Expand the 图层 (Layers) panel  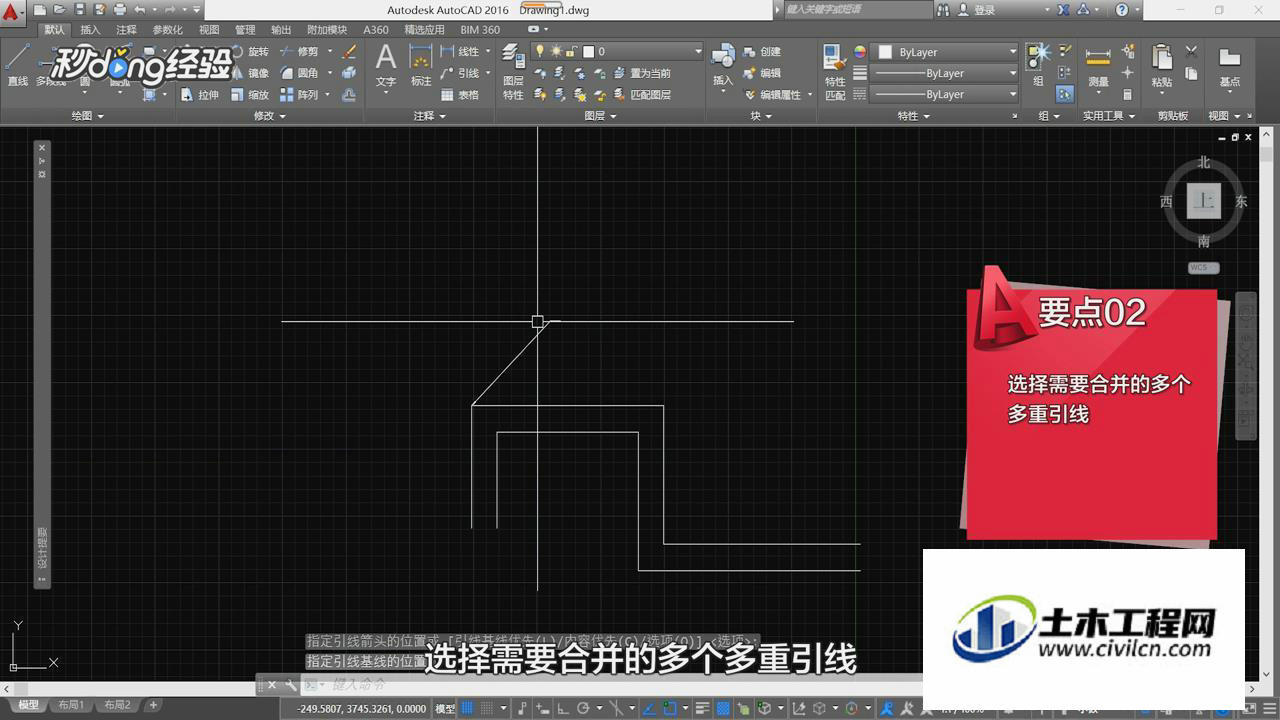(x=600, y=116)
